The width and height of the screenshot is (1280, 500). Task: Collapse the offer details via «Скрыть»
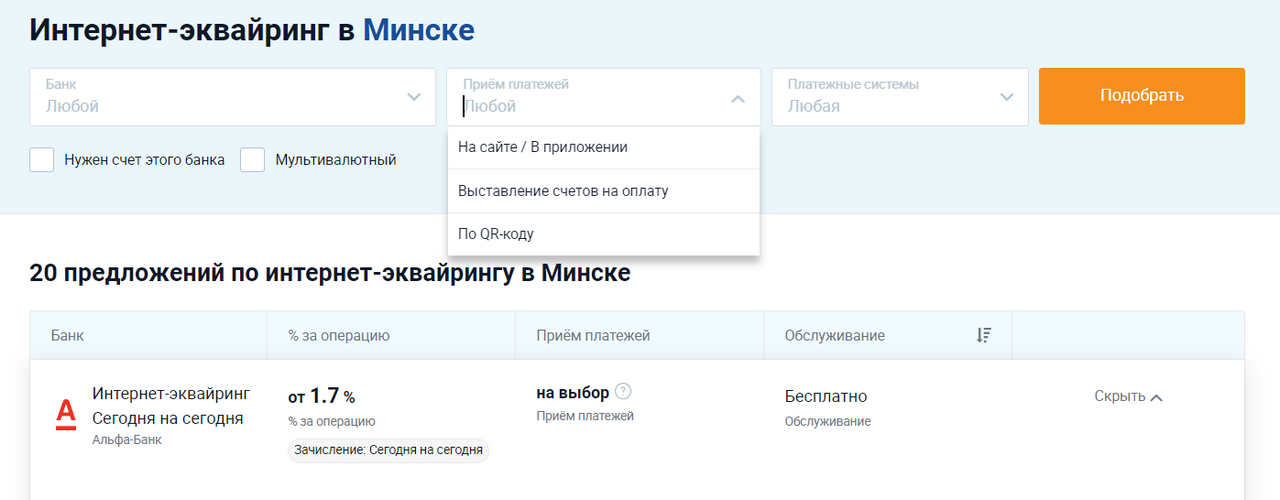tap(1128, 396)
